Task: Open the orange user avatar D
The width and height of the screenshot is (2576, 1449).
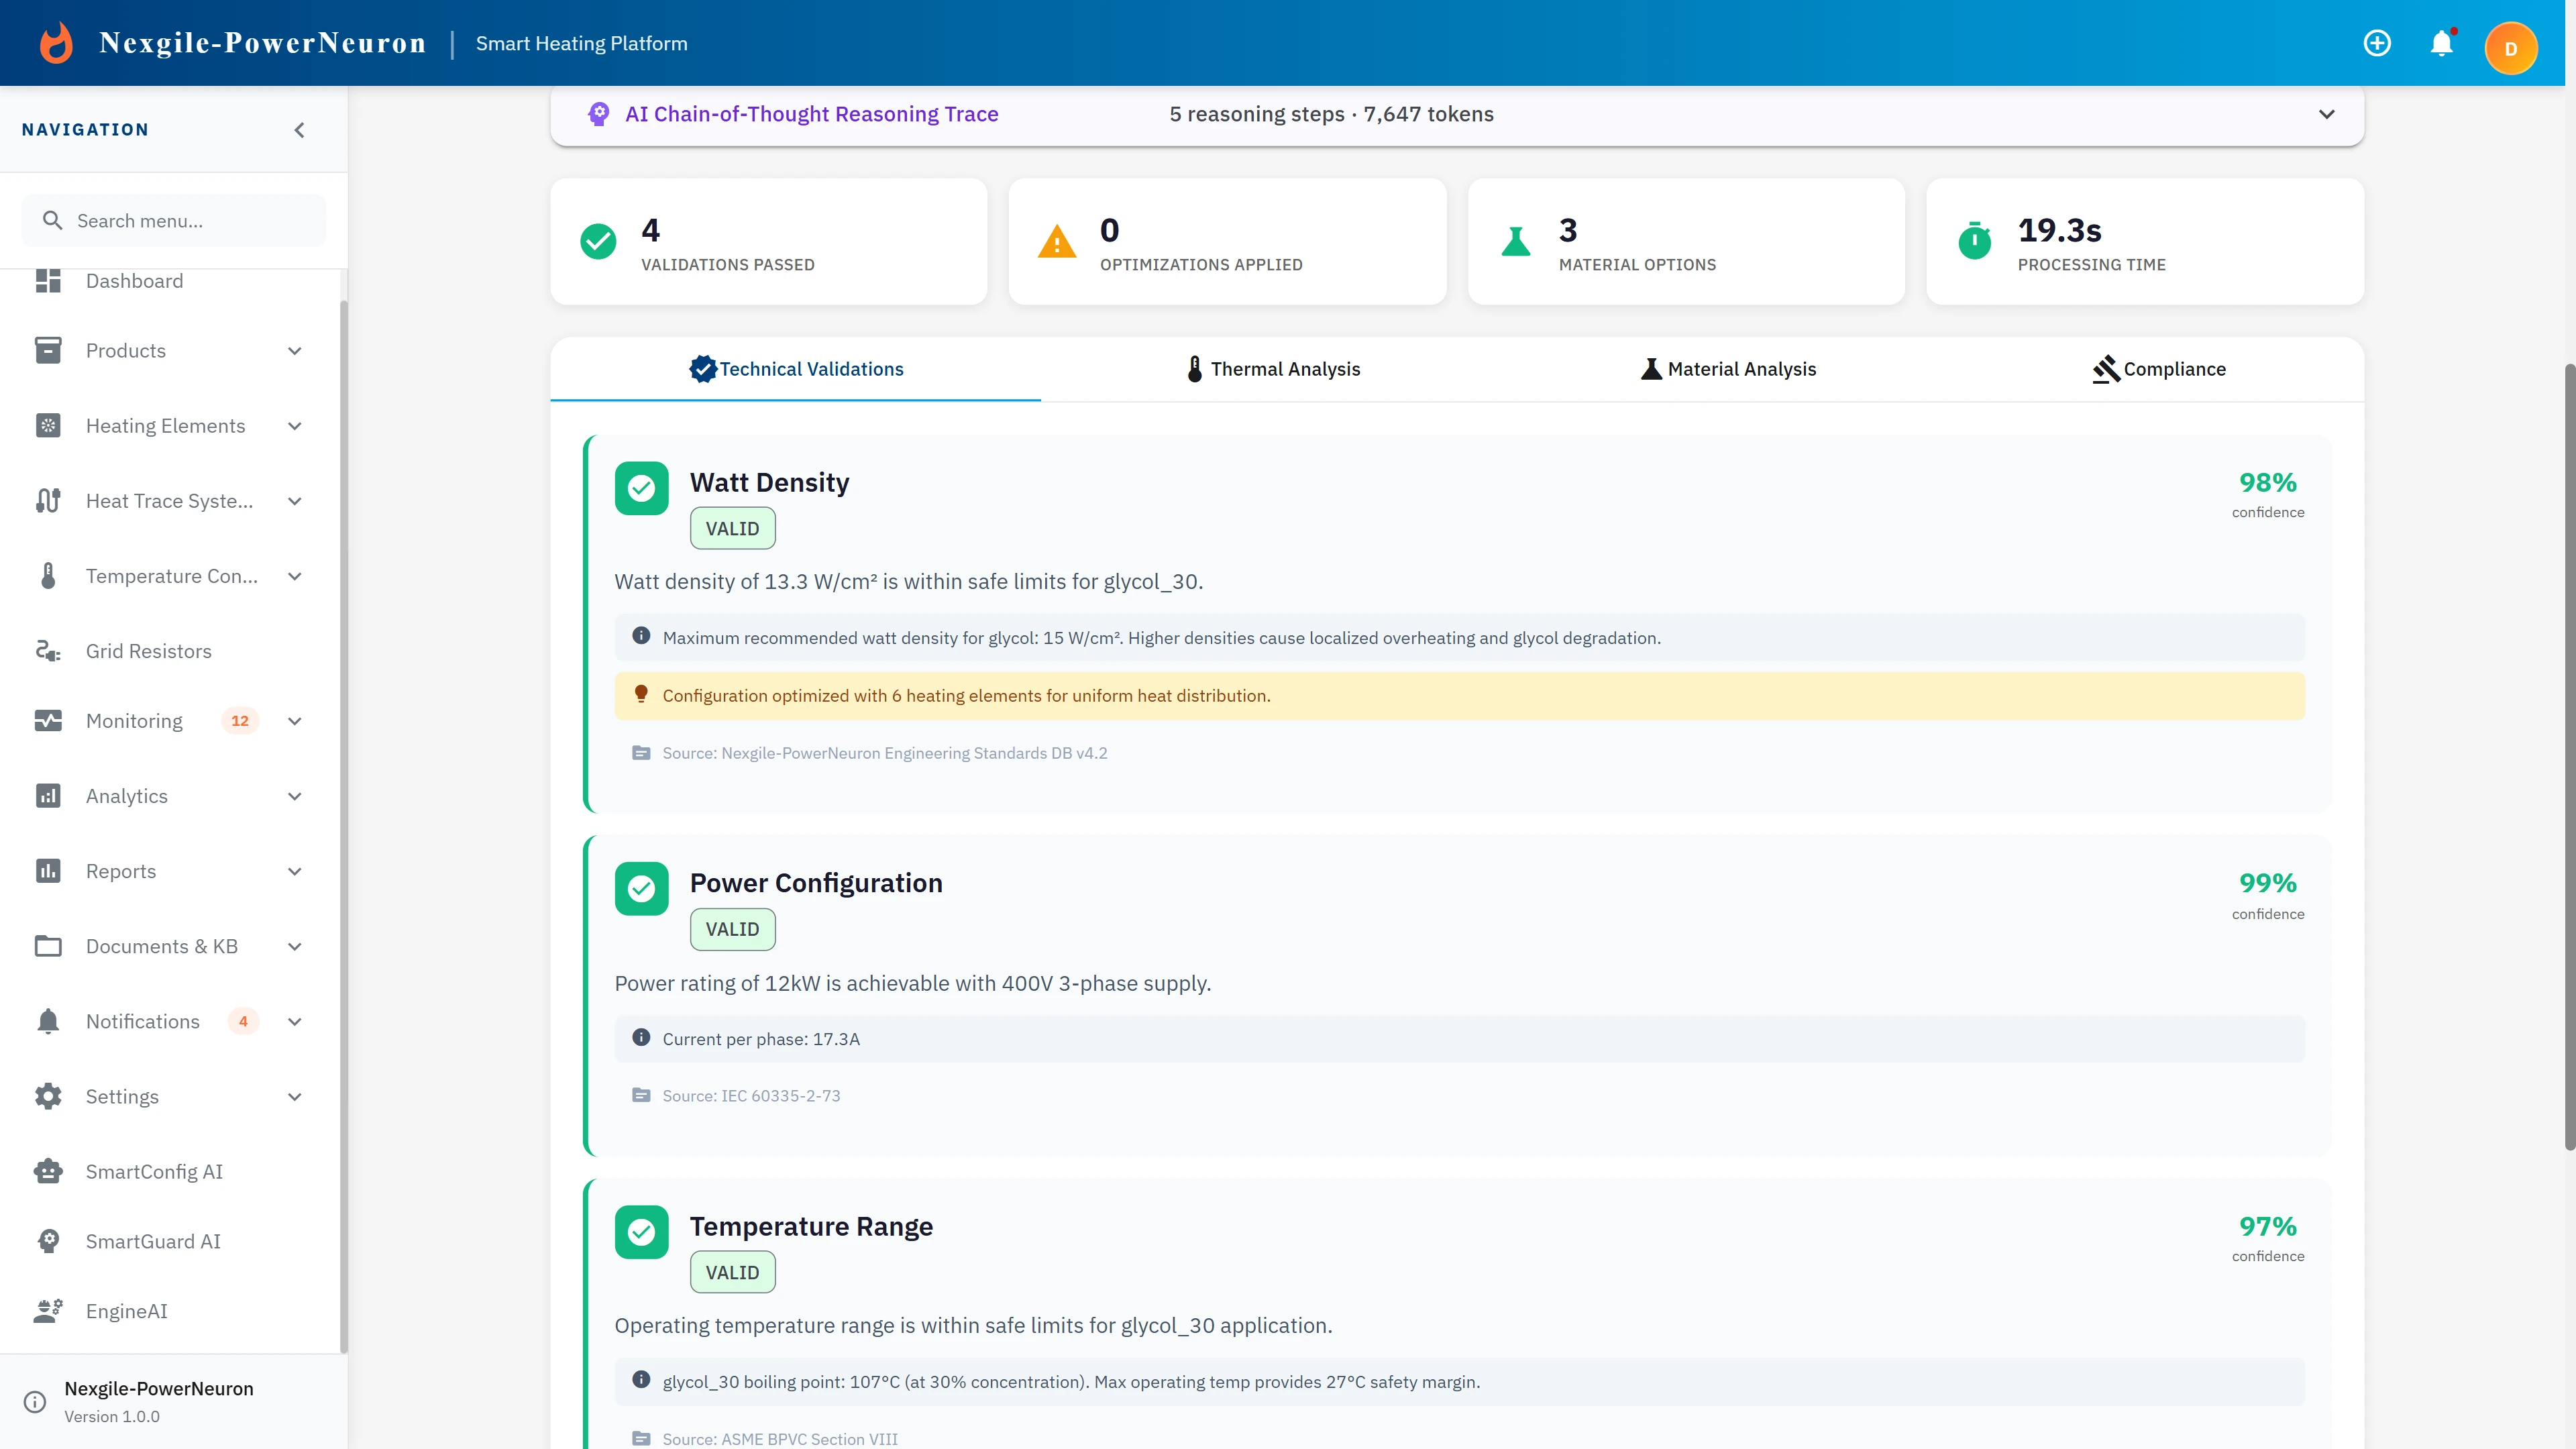Action: point(2510,48)
